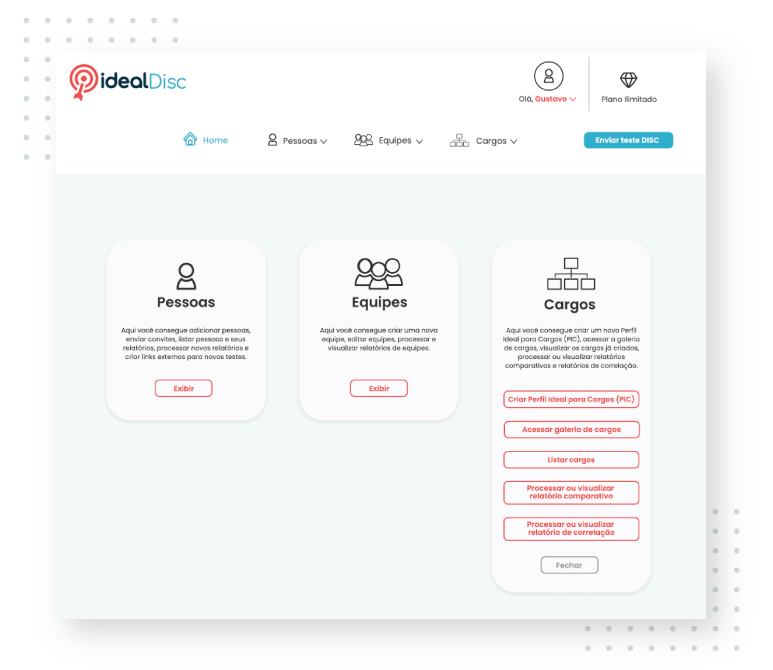
Task: Click the Gustavo user name
Action: click(551, 99)
